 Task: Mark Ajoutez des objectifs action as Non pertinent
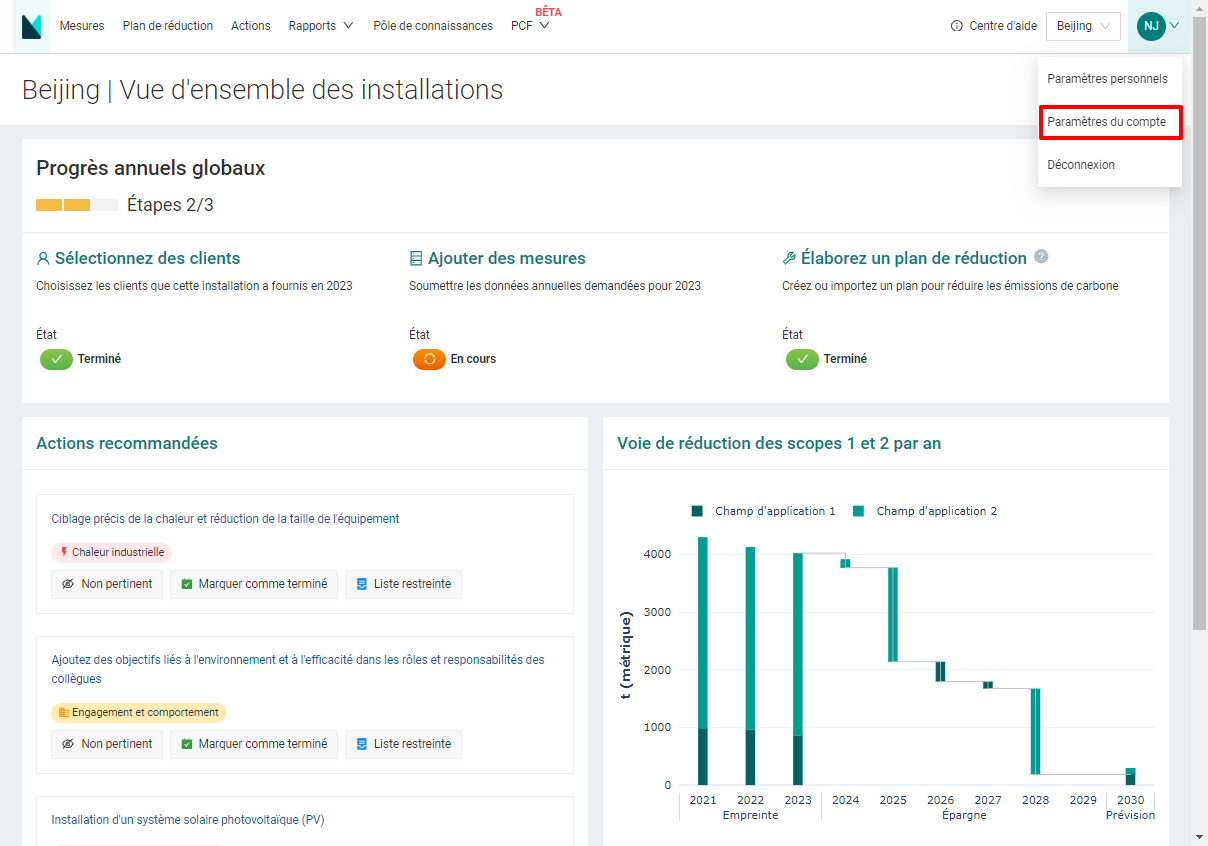107,744
